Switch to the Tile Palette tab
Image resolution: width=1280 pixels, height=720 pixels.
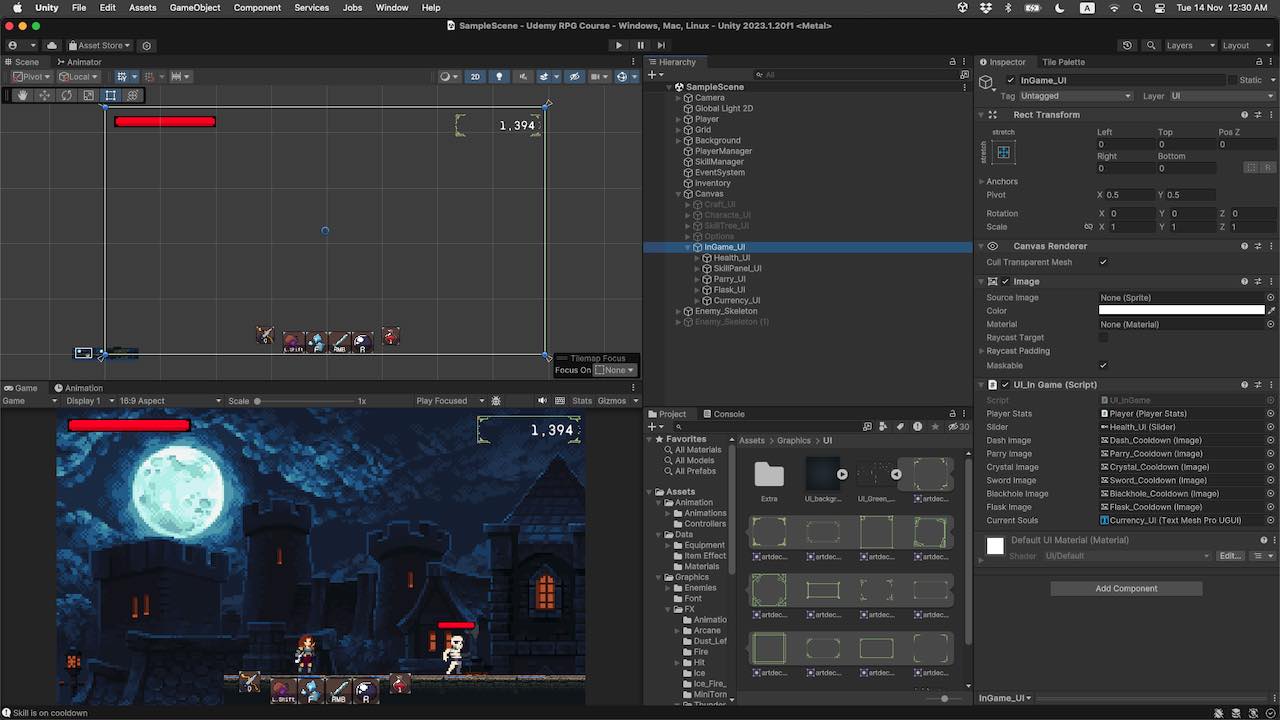coord(1062,62)
